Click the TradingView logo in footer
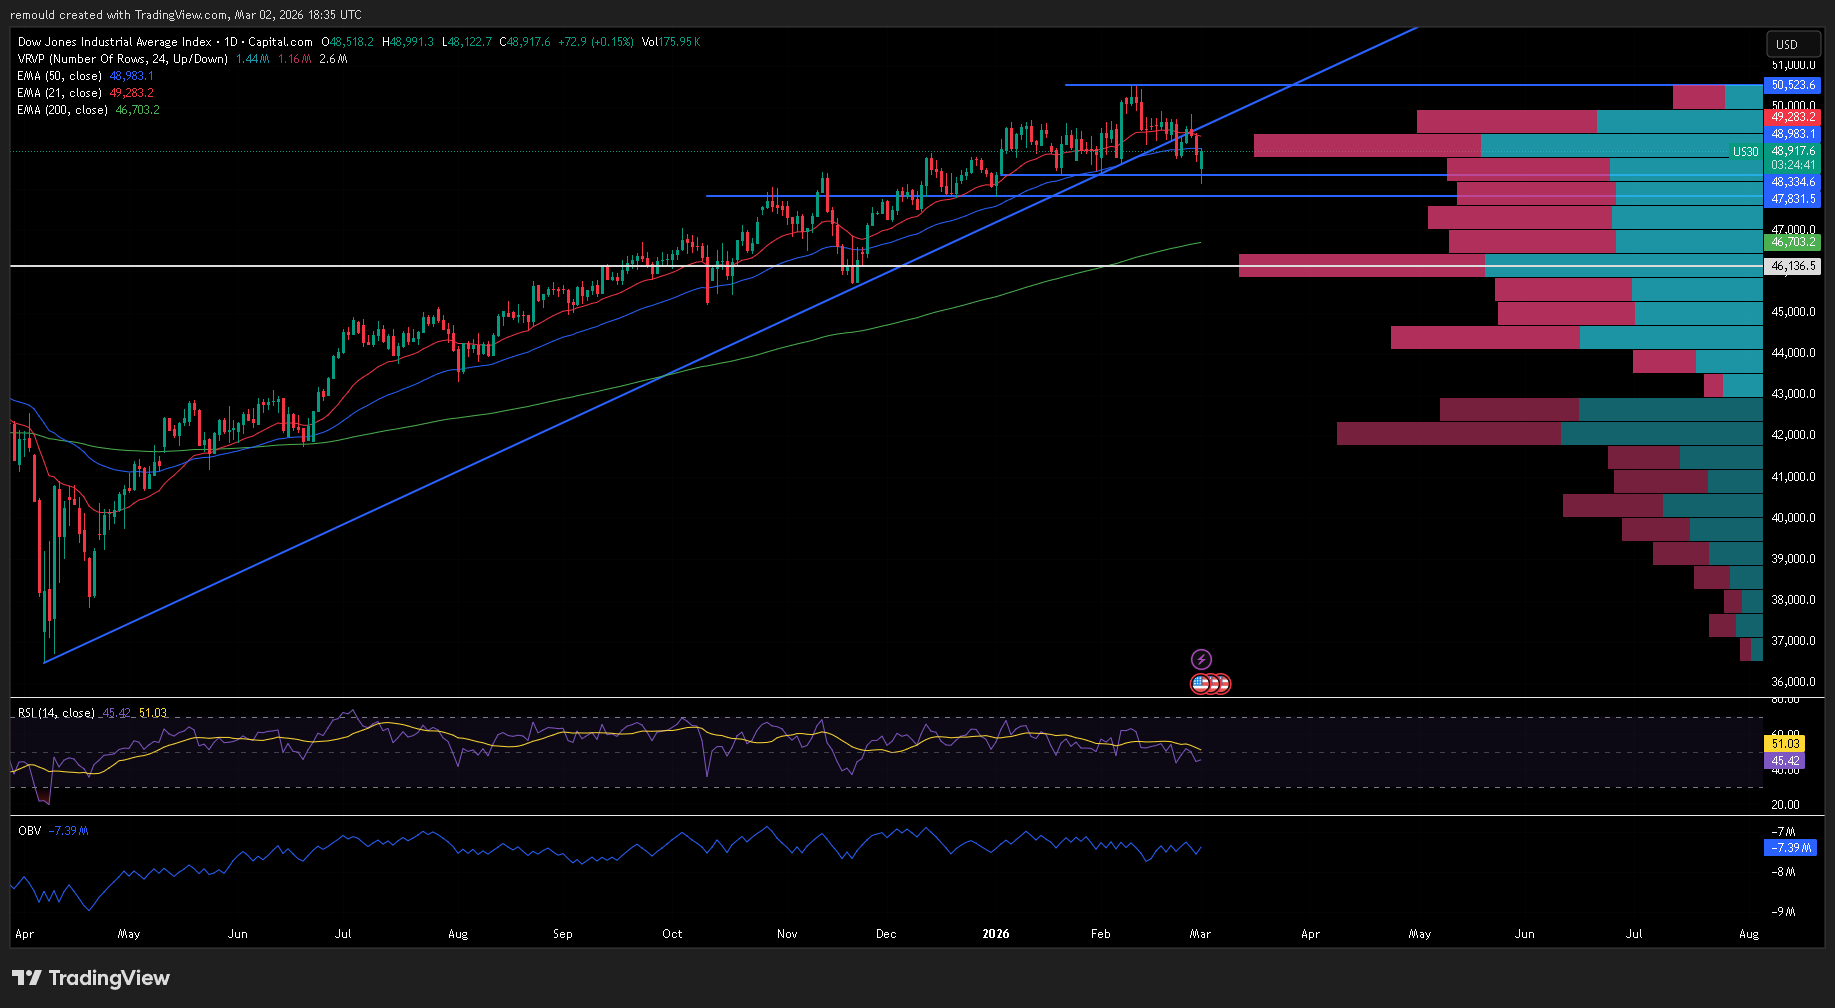Image resolution: width=1835 pixels, height=1008 pixels. click(x=91, y=978)
